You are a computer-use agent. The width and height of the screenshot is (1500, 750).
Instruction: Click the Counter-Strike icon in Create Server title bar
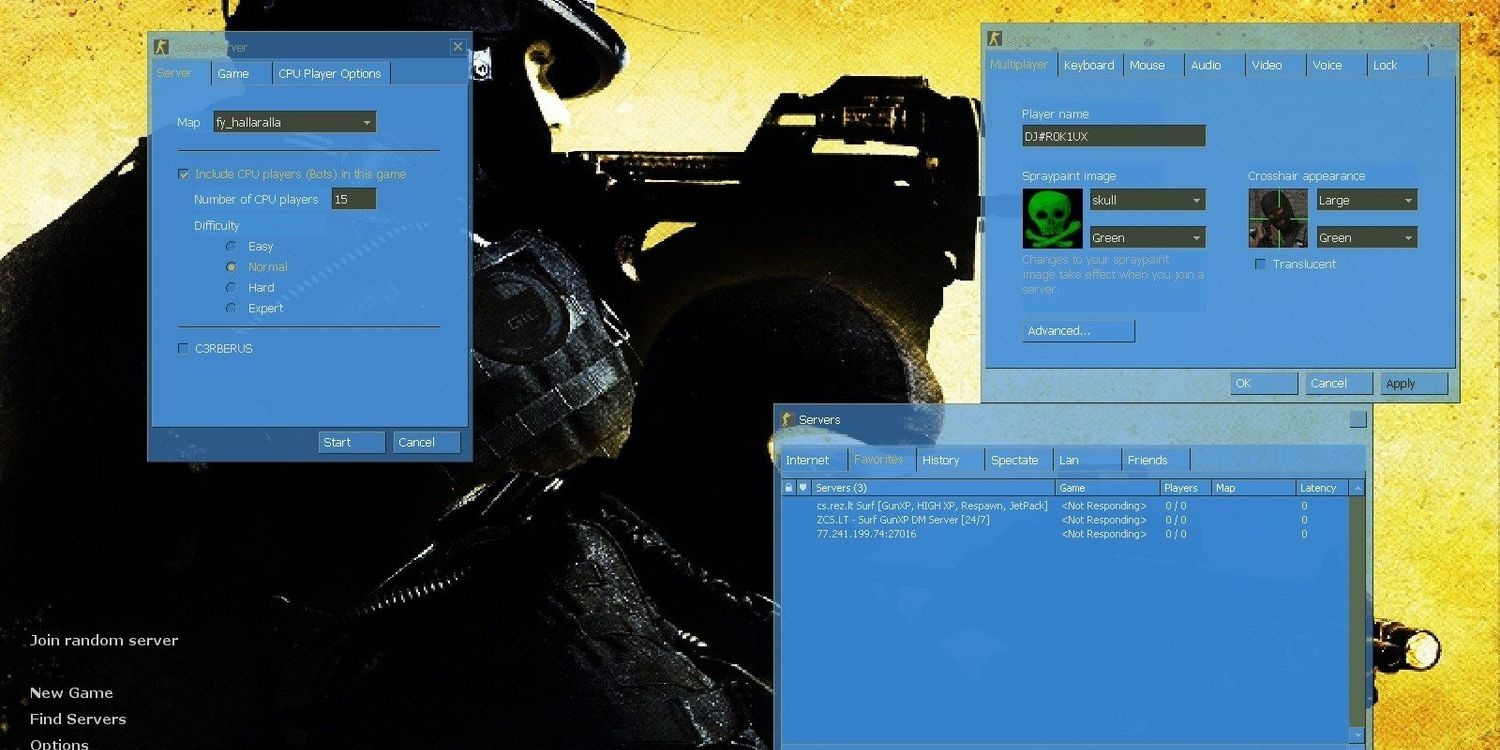[x=161, y=47]
